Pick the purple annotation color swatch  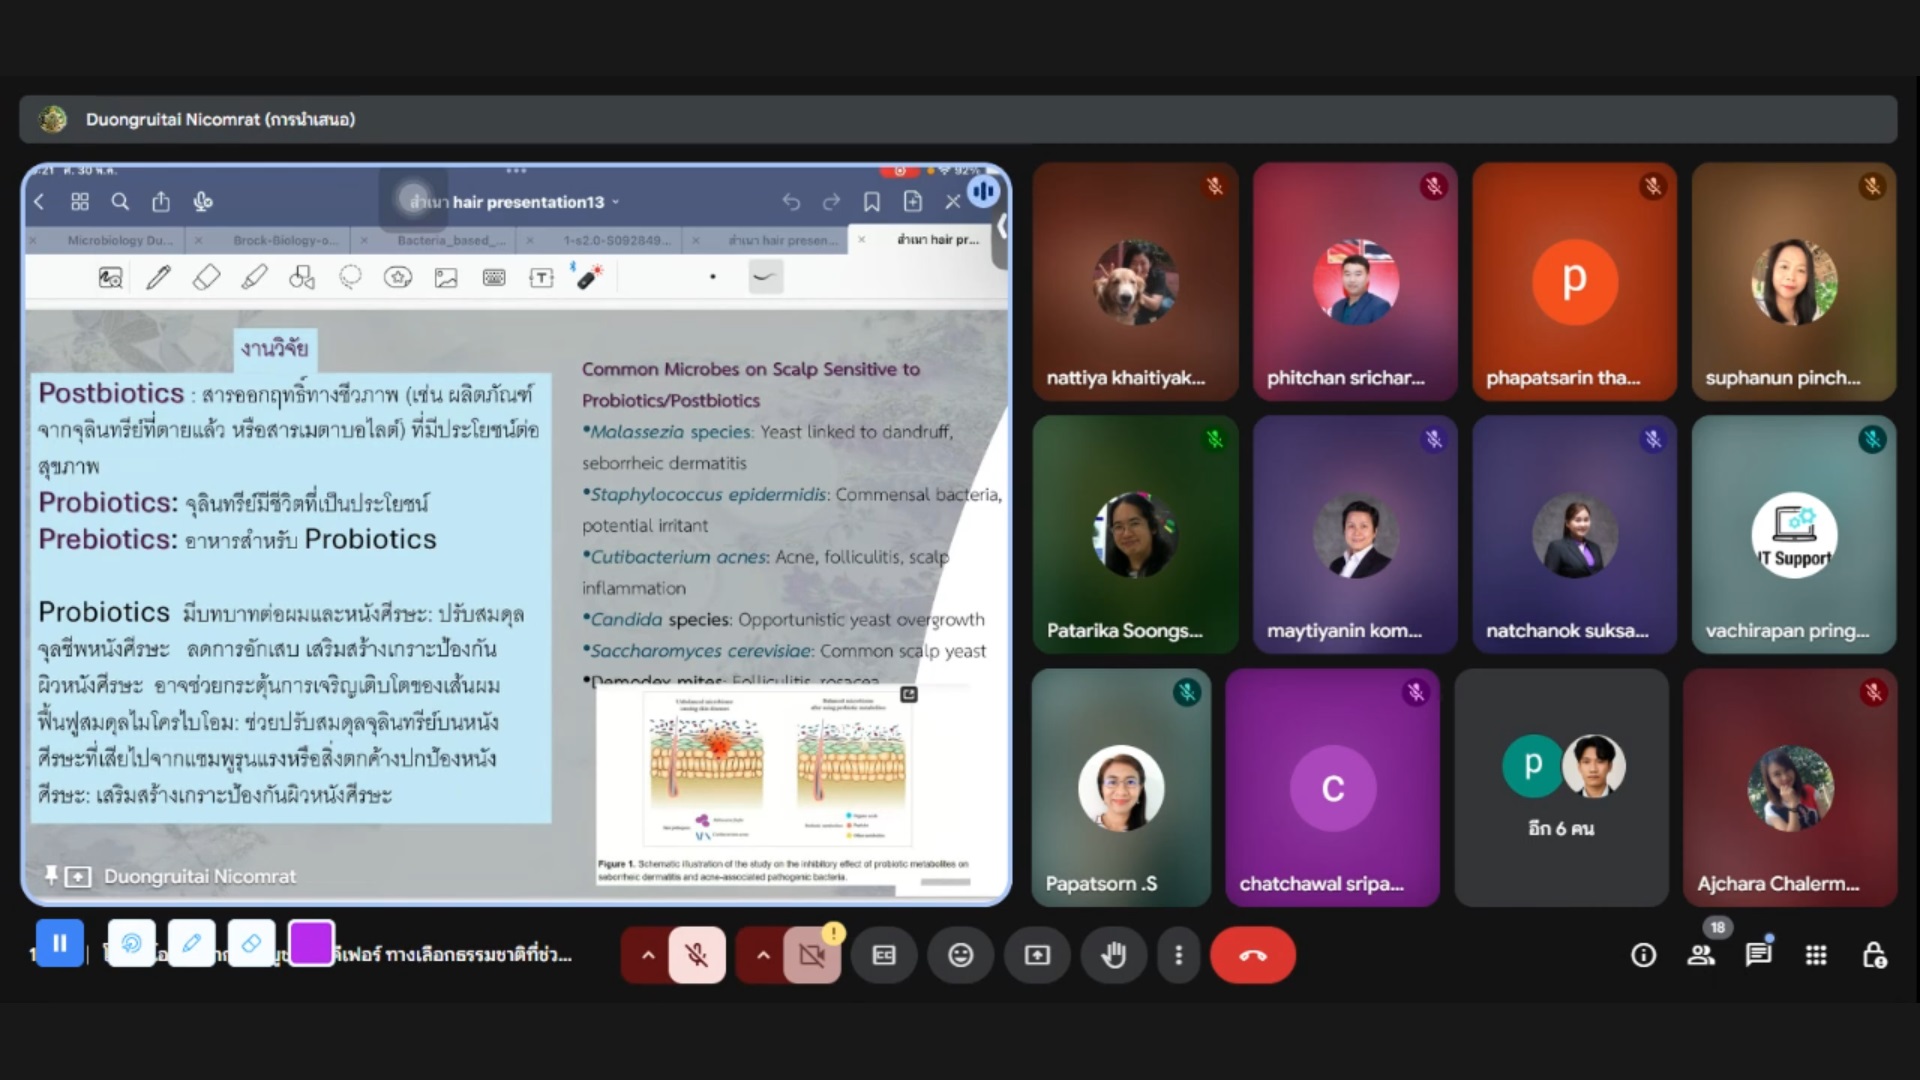point(311,943)
